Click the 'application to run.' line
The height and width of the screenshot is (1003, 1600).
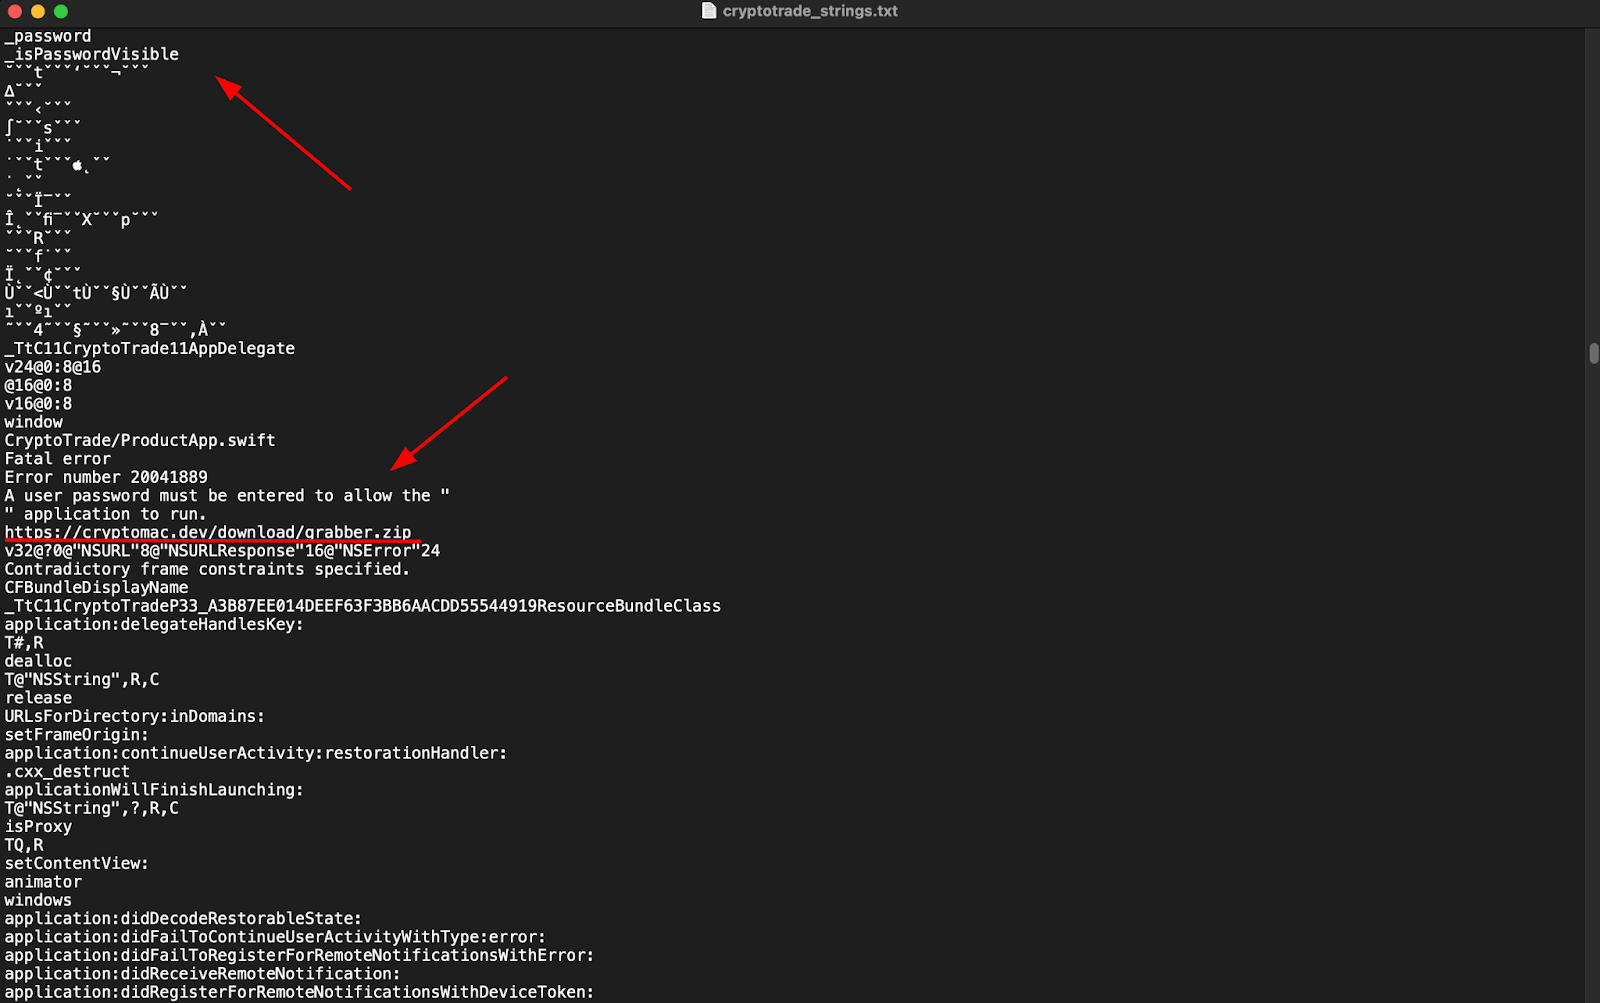(105, 514)
